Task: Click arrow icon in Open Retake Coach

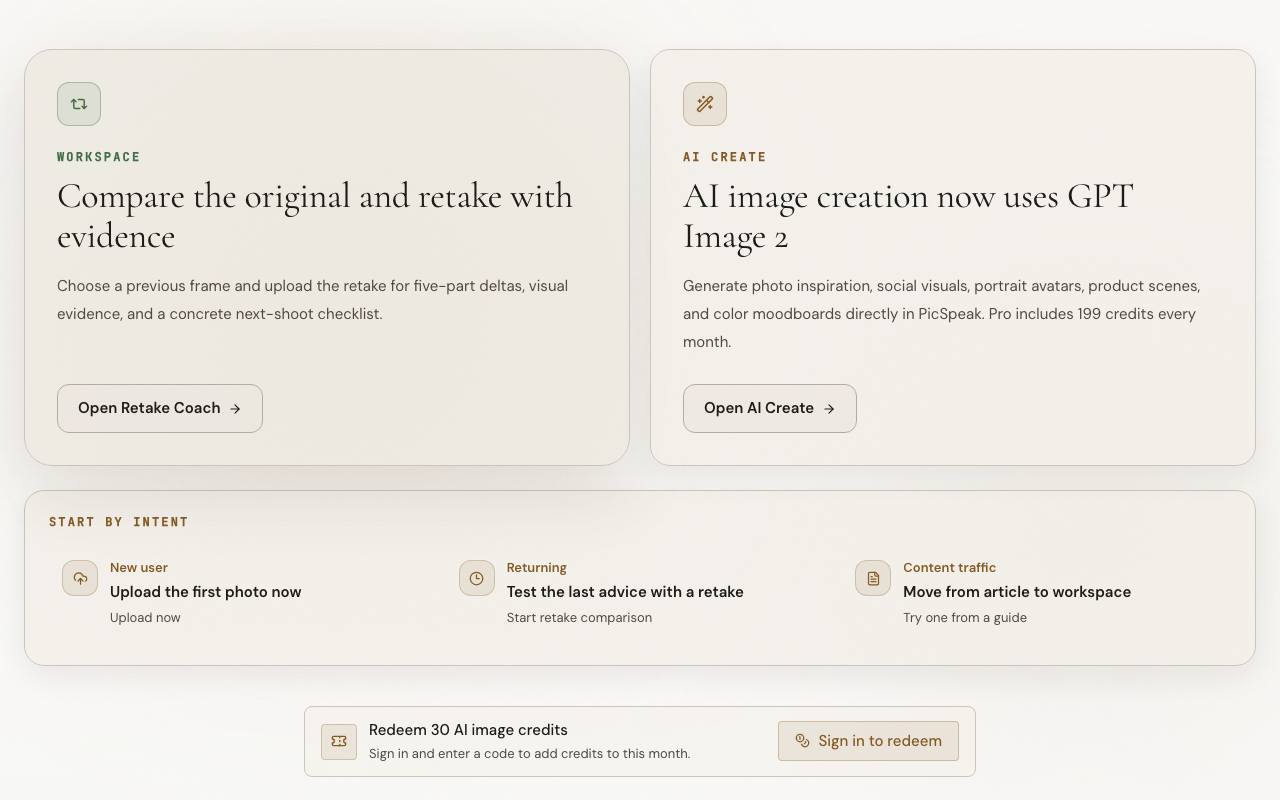Action: (235, 409)
